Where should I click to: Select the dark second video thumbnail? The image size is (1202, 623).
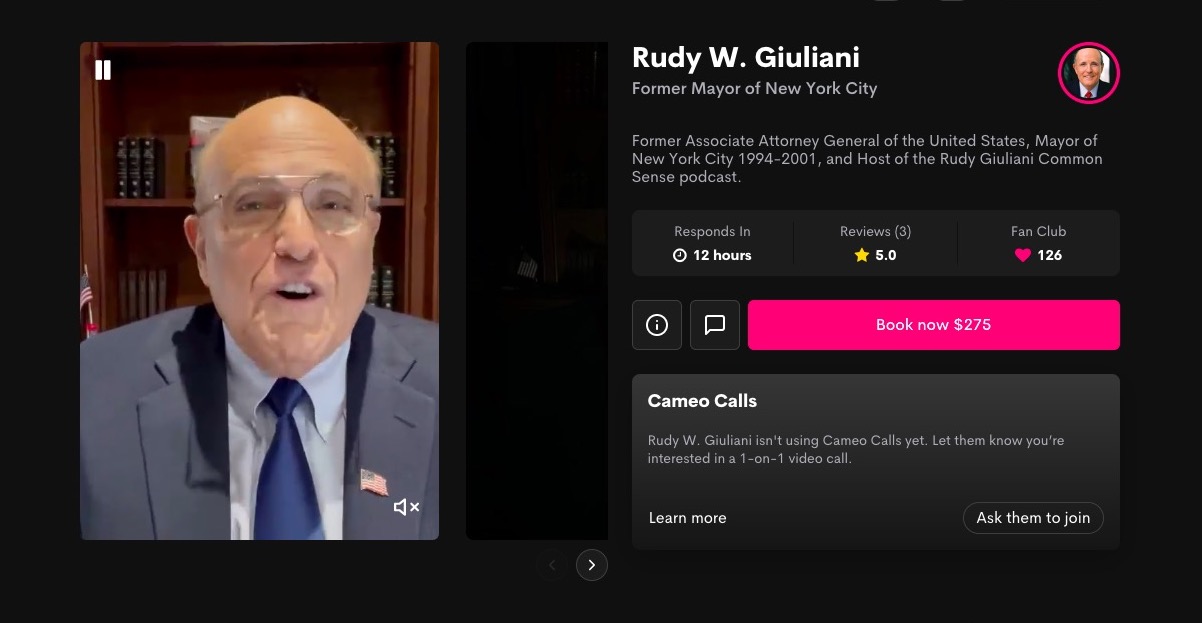coord(537,291)
